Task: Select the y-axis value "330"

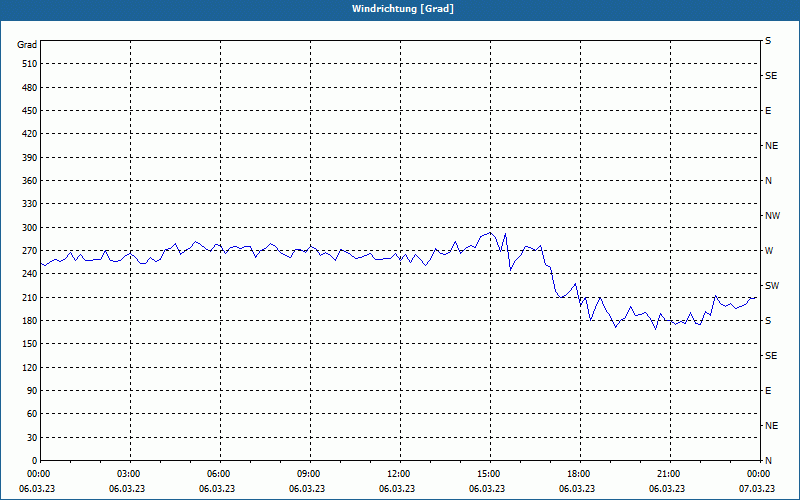Action: click(30, 204)
